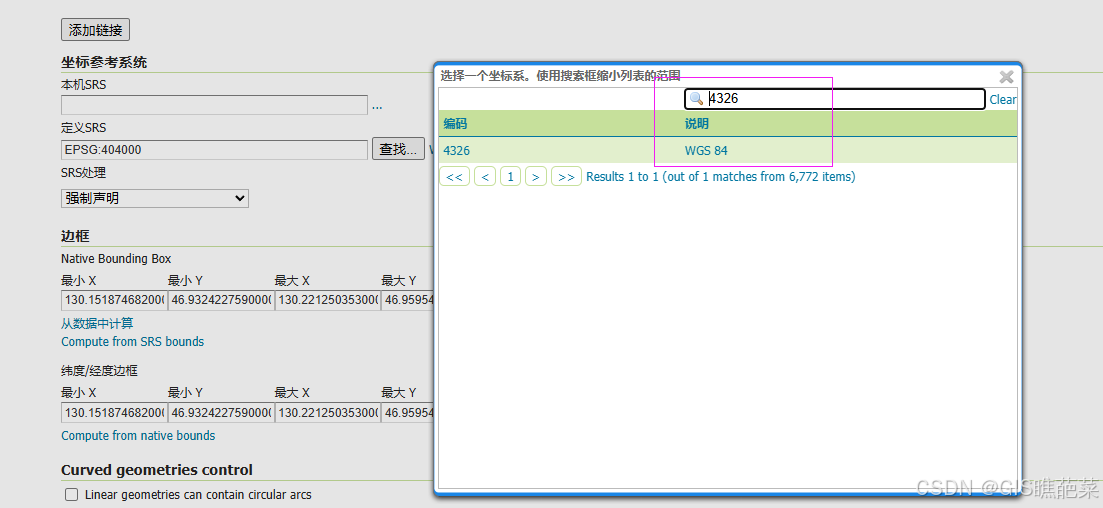This screenshot has width=1103, height=508.
Task: Click the Results 1 to 1 status text
Action: [x=720, y=177]
